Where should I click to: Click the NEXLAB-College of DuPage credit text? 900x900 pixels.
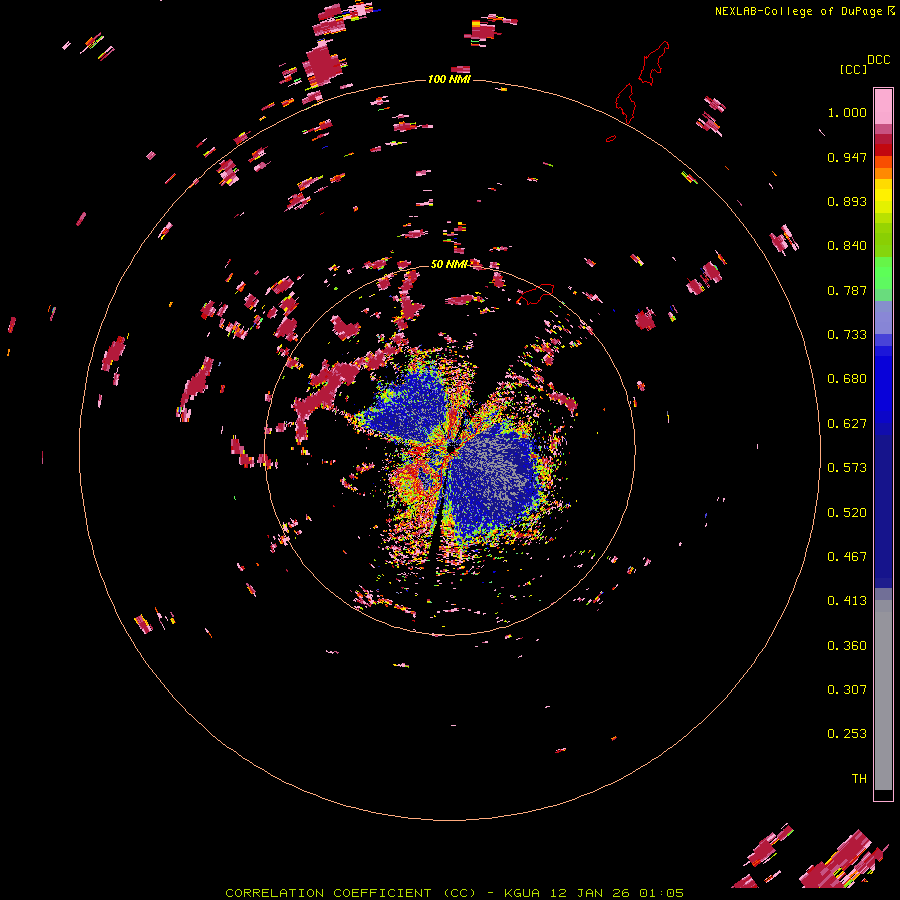(x=798, y=11)
